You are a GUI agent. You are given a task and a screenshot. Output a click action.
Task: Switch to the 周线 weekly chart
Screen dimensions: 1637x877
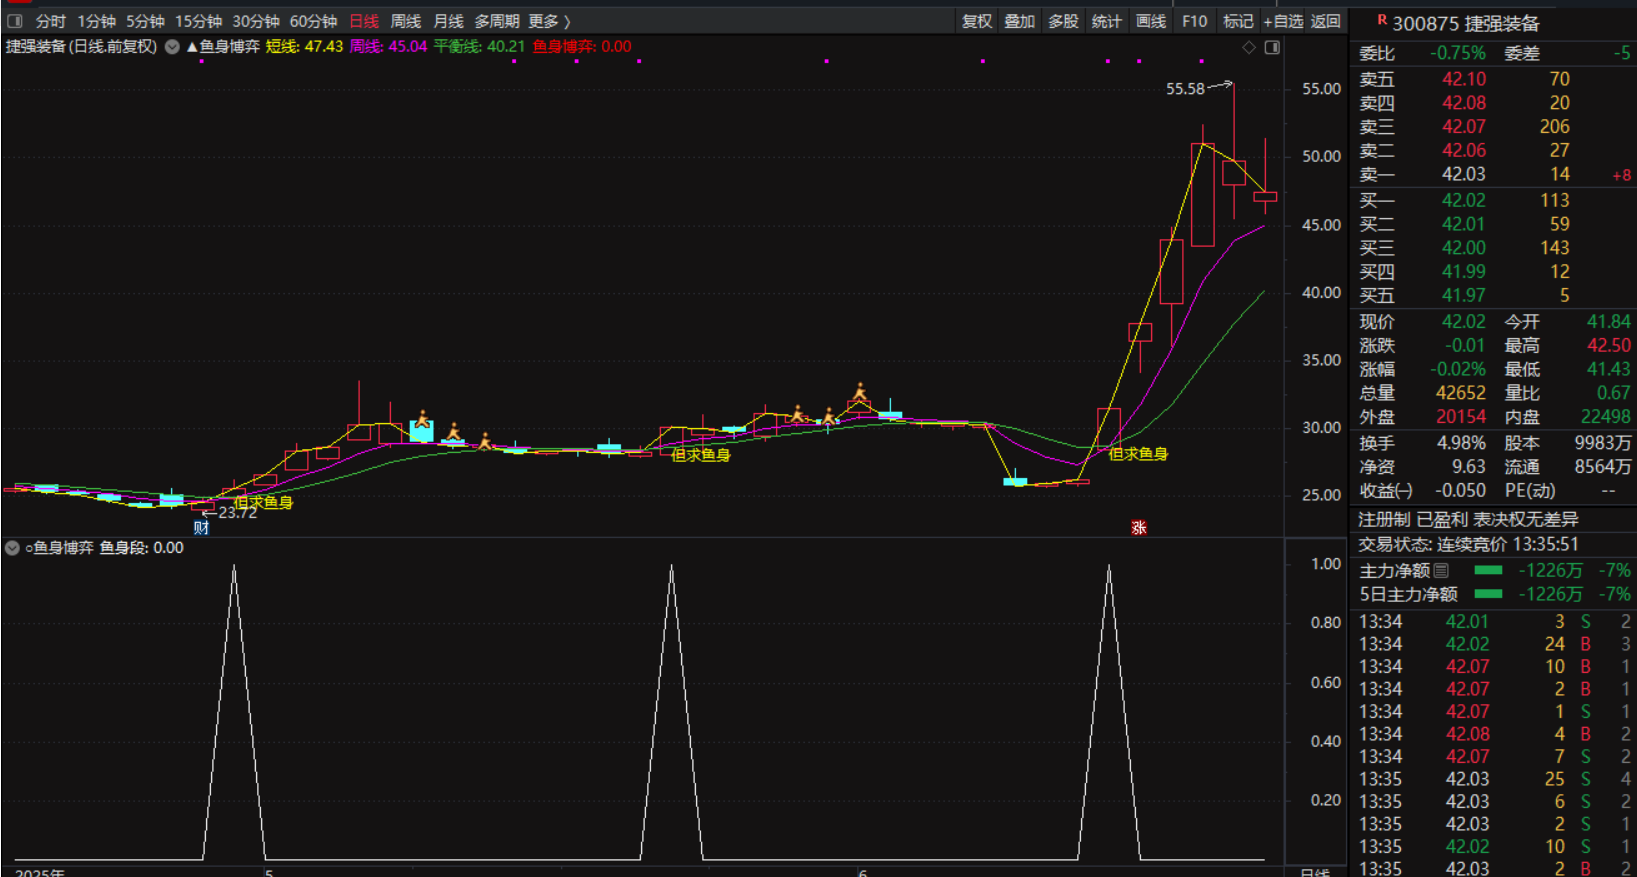[406, 21]
